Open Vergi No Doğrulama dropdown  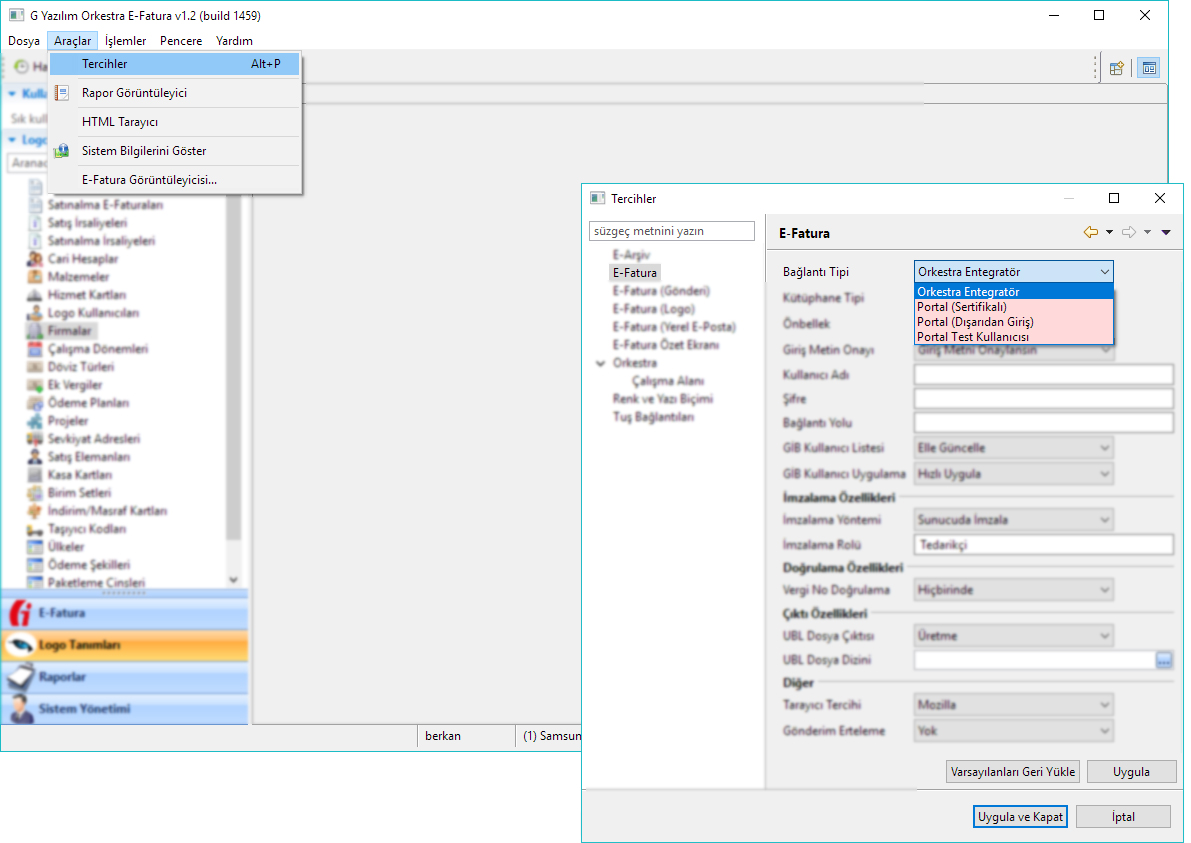(1014, 590)
